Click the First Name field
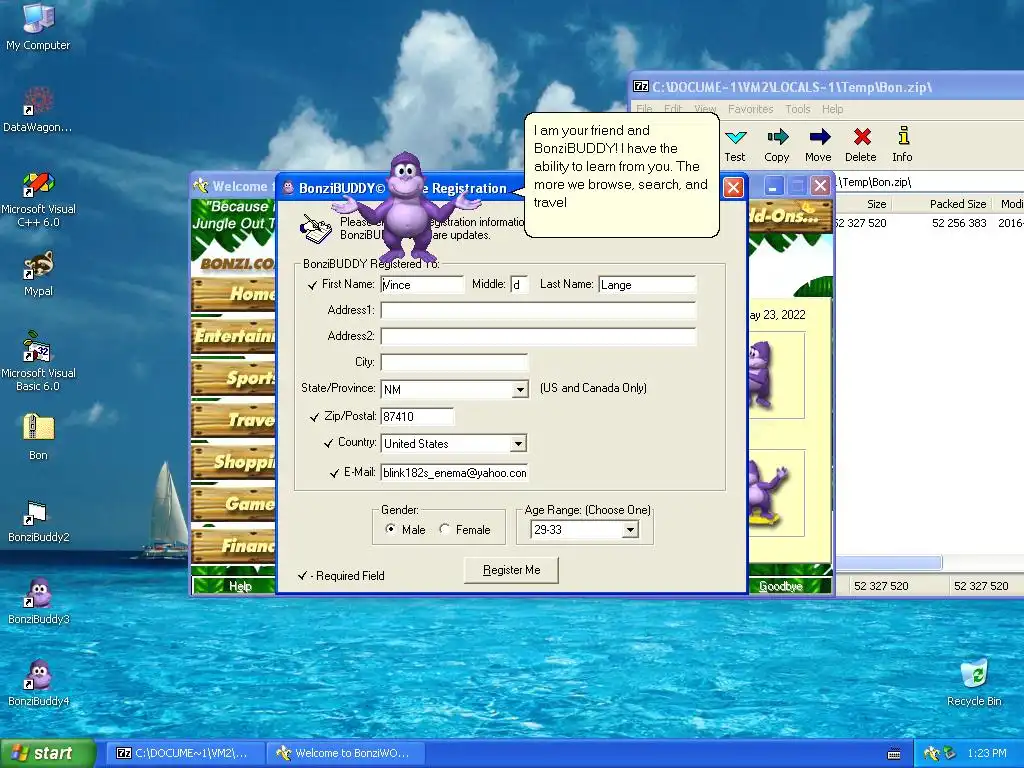Screen dimensions: 1024x768 coord(422,285)
